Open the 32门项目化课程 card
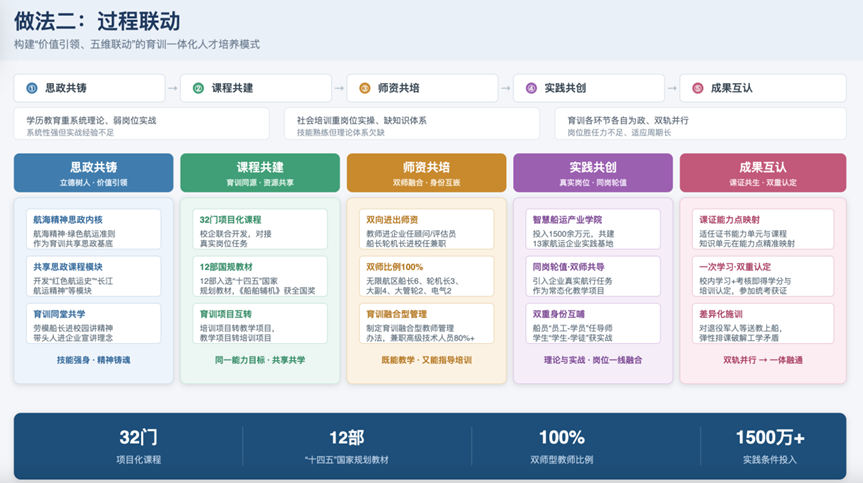This screenshot has height=483, width=863. click(260, 229)
